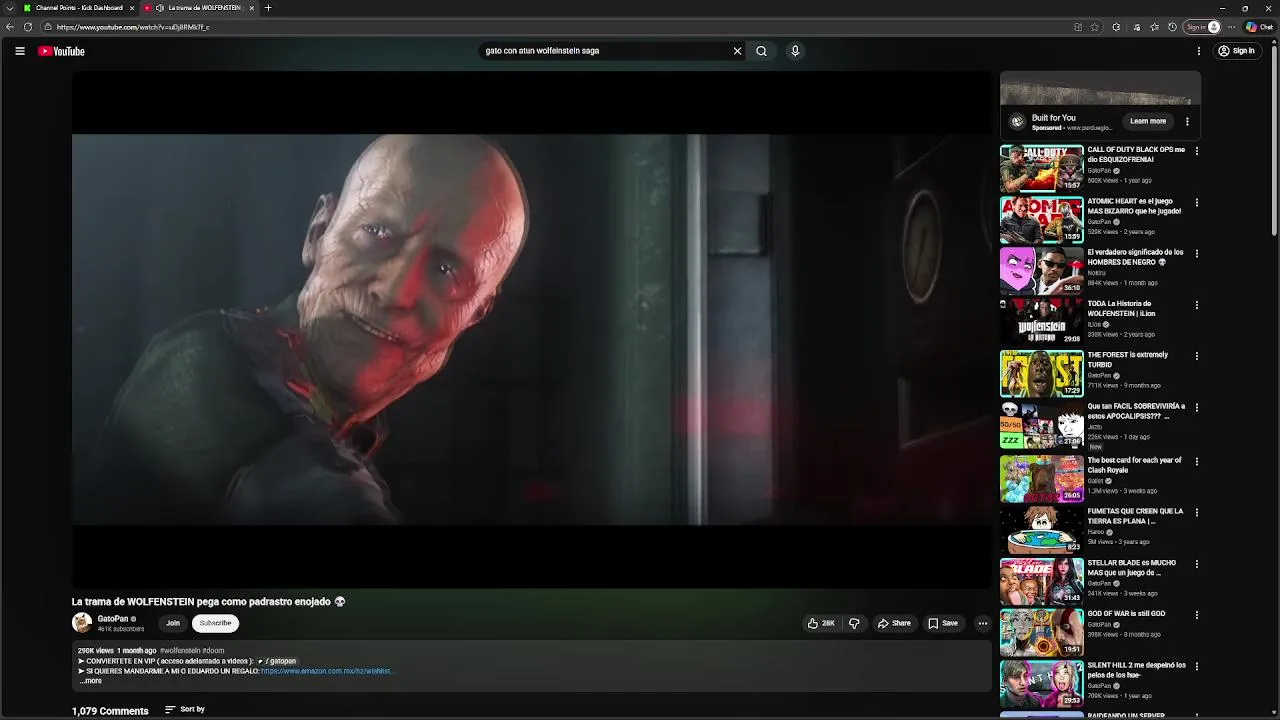Mute tab using speaker icon on tab
Viewport: 1280px width, 720px height.
[x=160, y=8]
